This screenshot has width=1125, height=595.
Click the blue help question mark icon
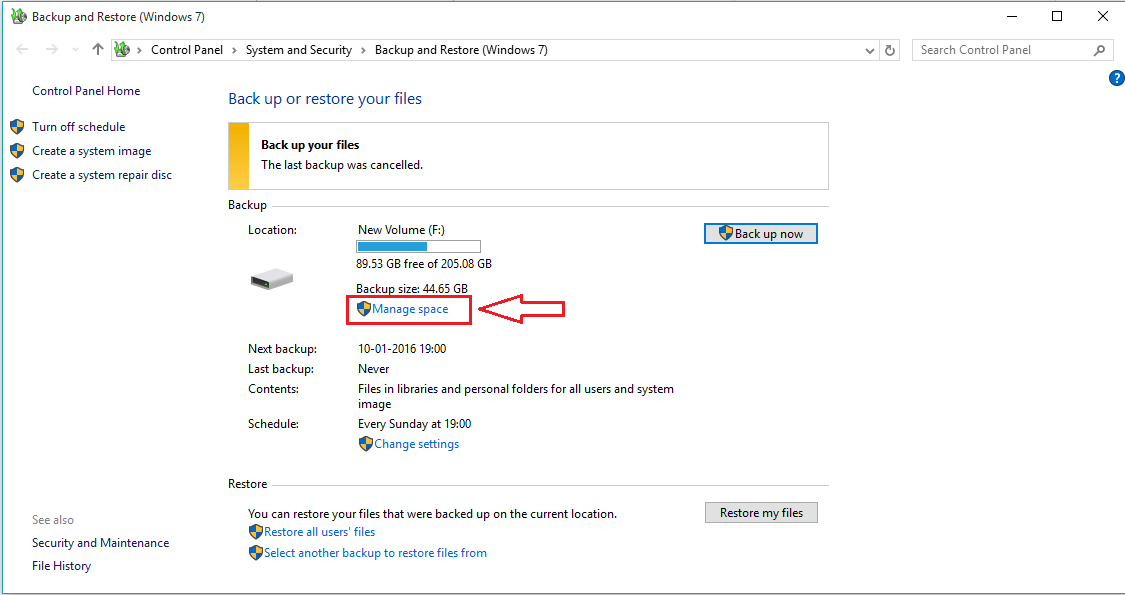[1116, 78]
